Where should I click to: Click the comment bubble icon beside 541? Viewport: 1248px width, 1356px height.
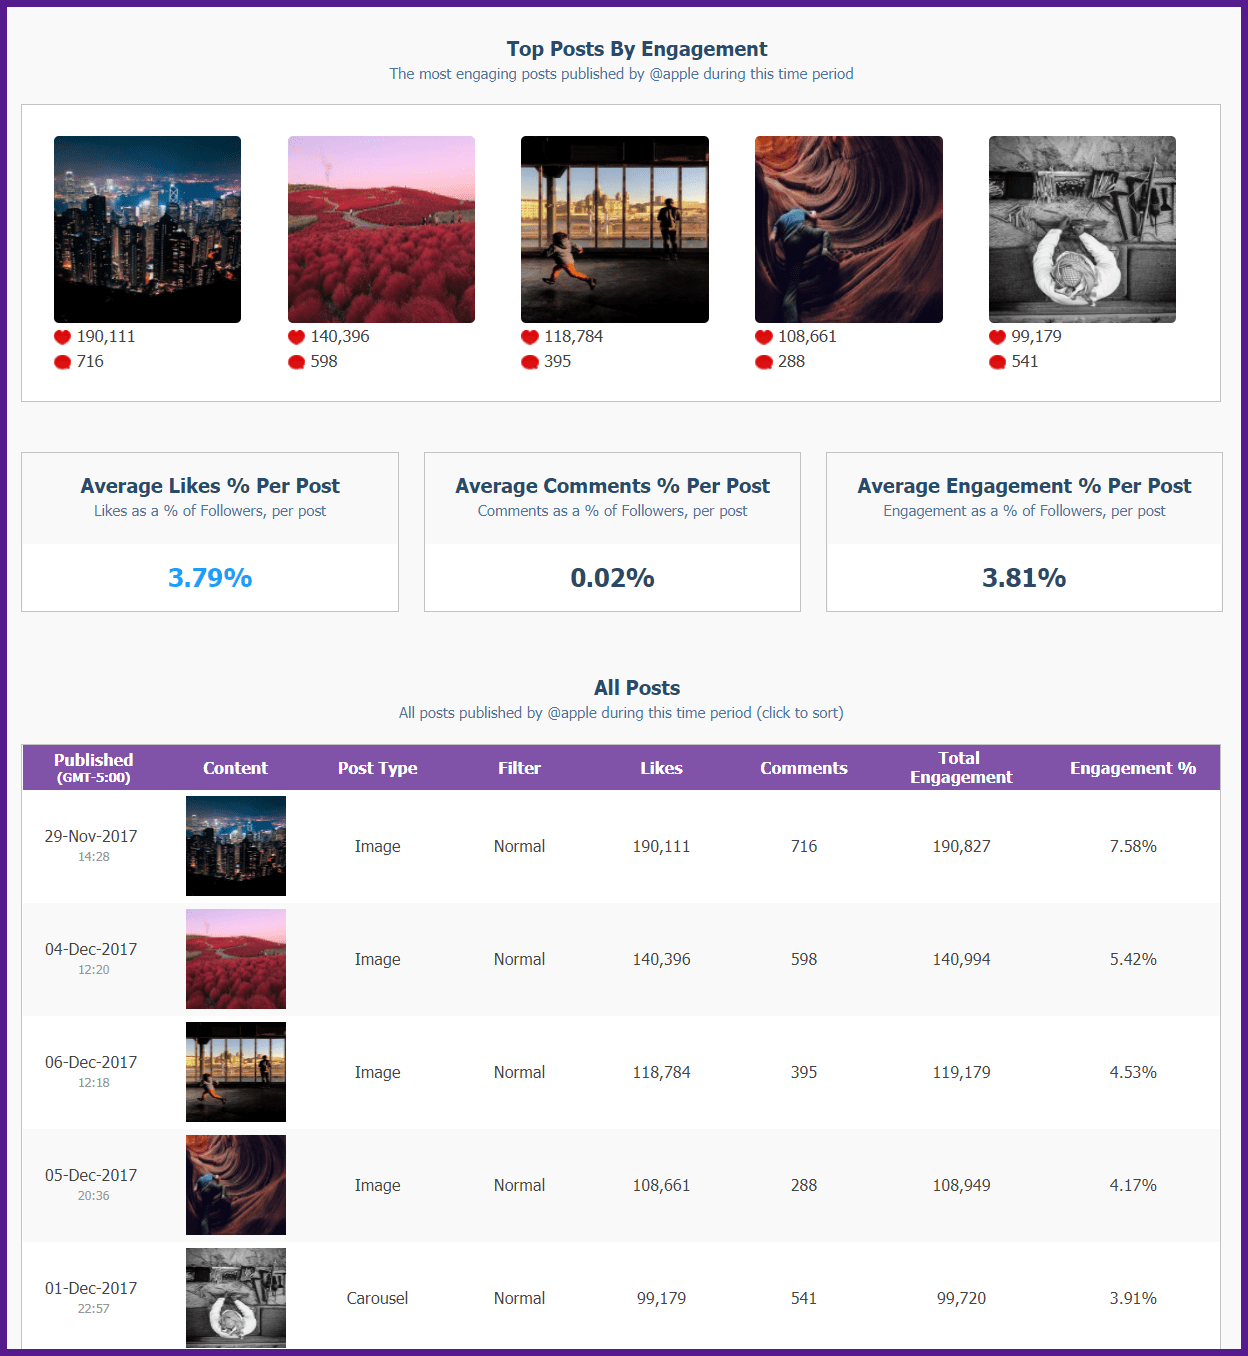997,362
